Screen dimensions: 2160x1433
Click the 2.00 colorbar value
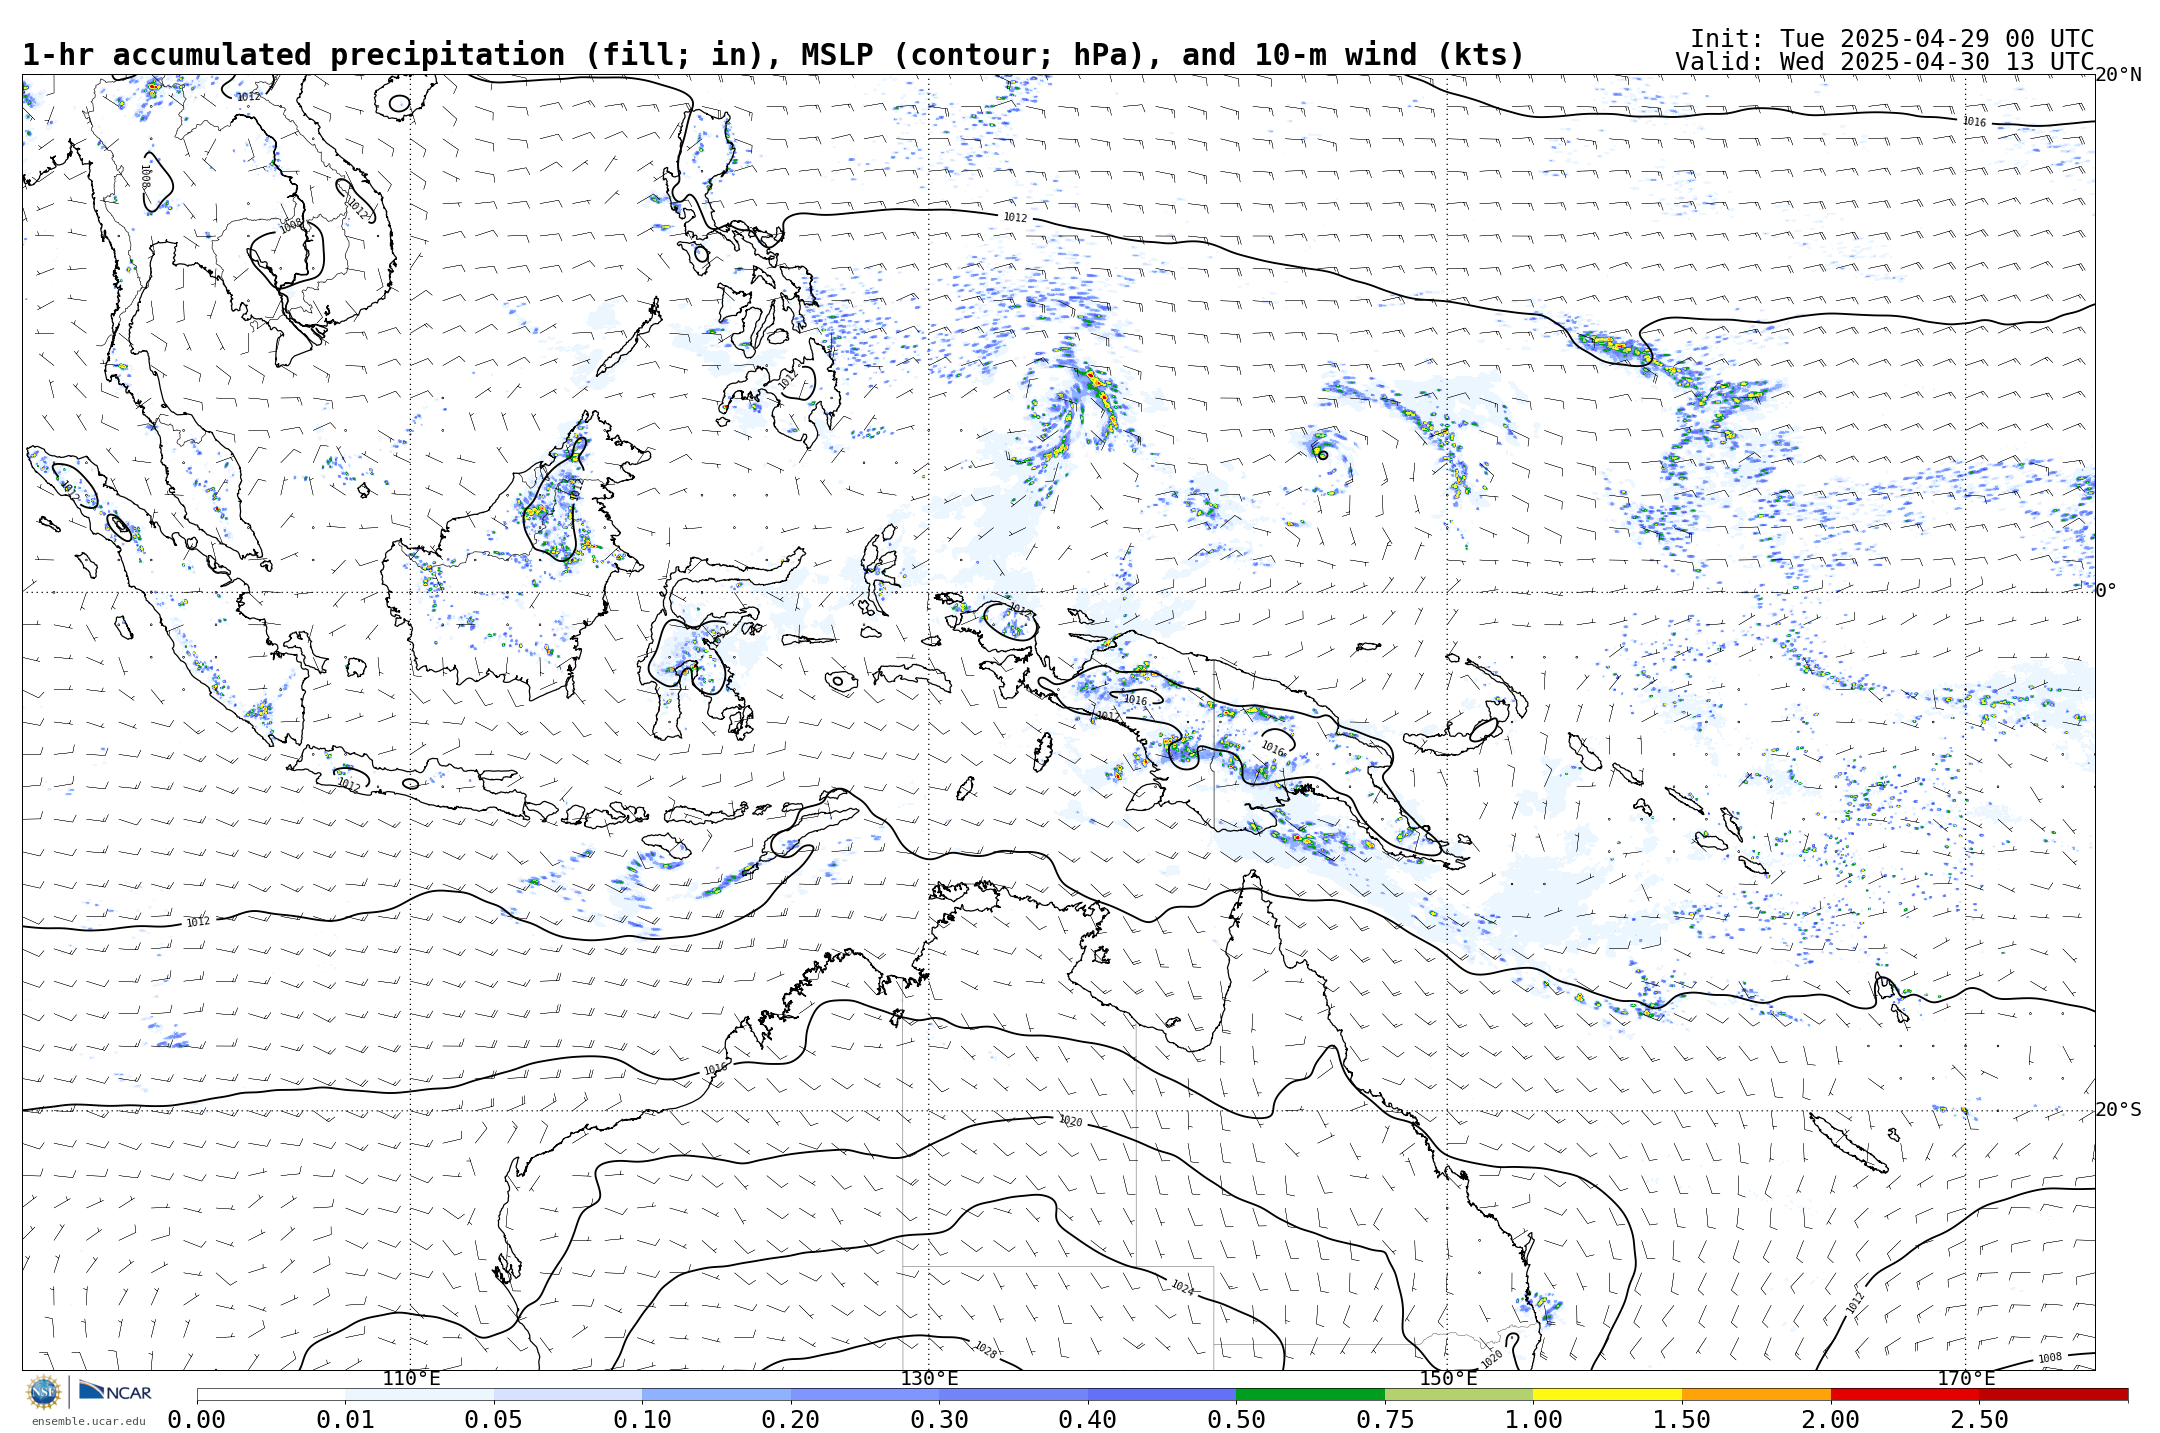tap(1831, 1420)
